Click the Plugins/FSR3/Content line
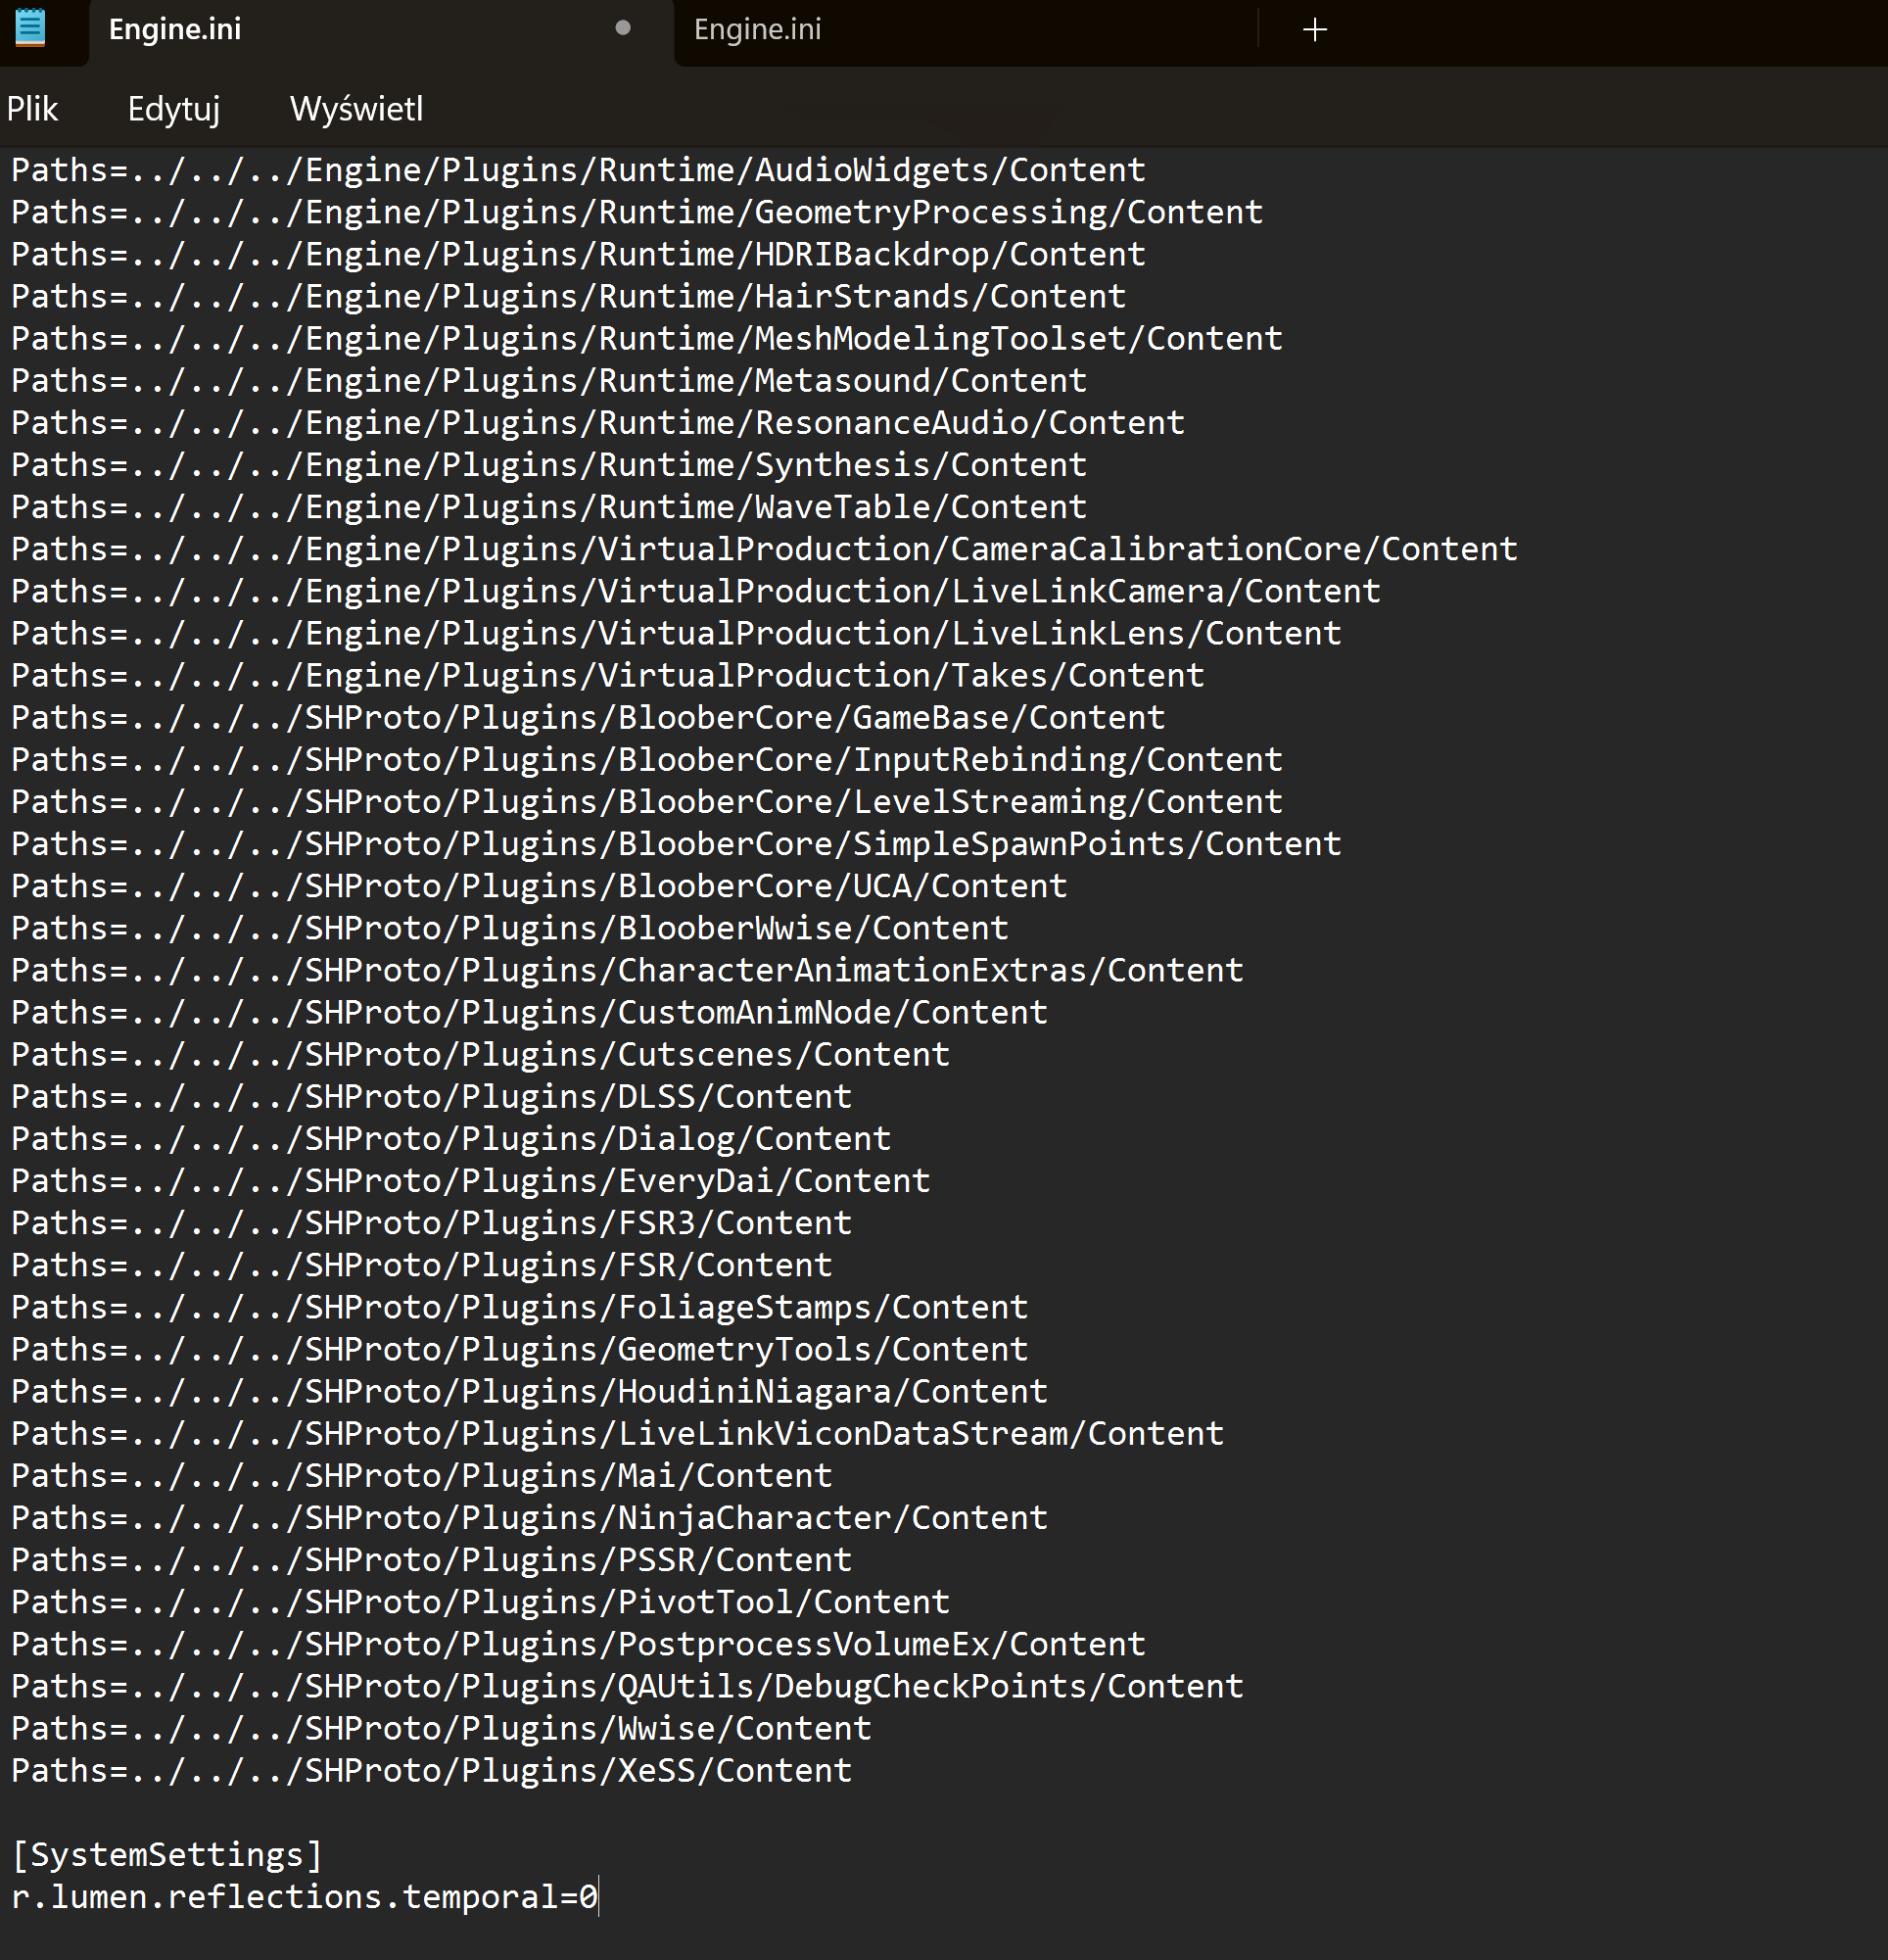 [x=431, y=1222]
